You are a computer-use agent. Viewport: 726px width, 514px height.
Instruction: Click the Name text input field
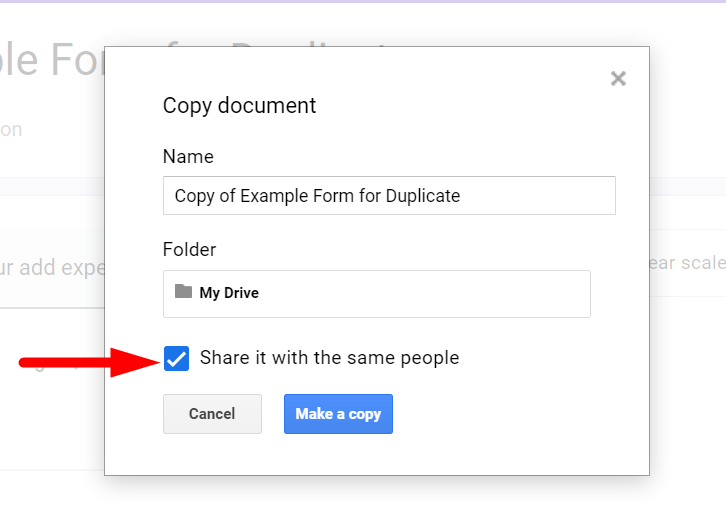tap(389, 196)
